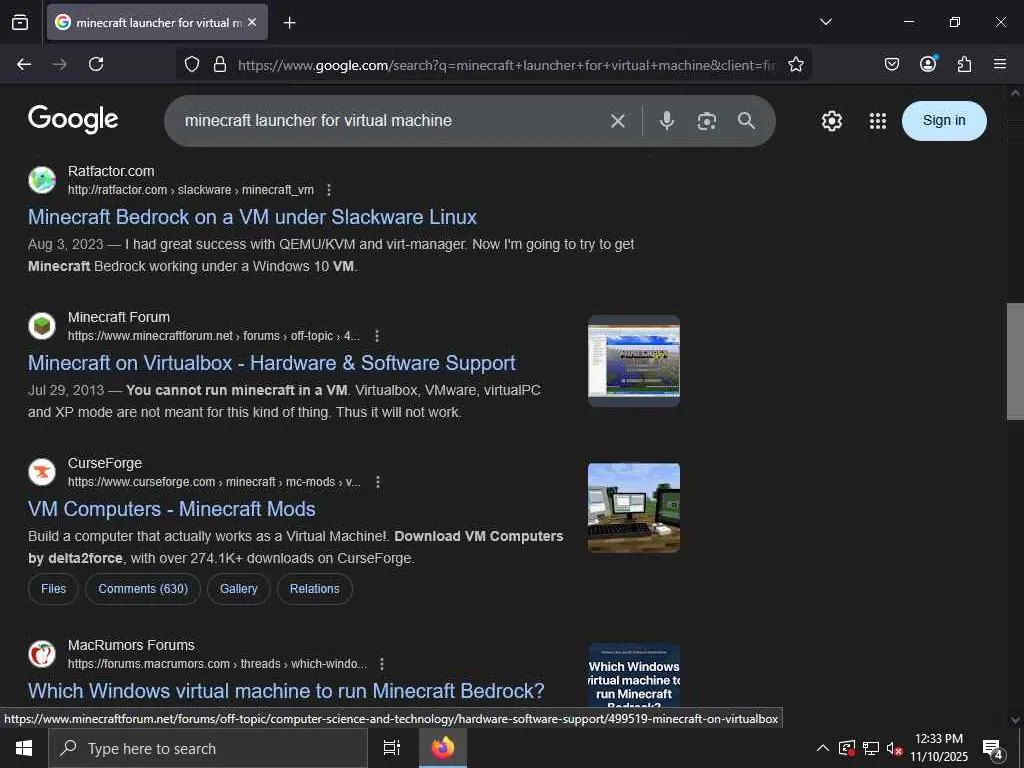Save page to Pocket

coord(891,64)
